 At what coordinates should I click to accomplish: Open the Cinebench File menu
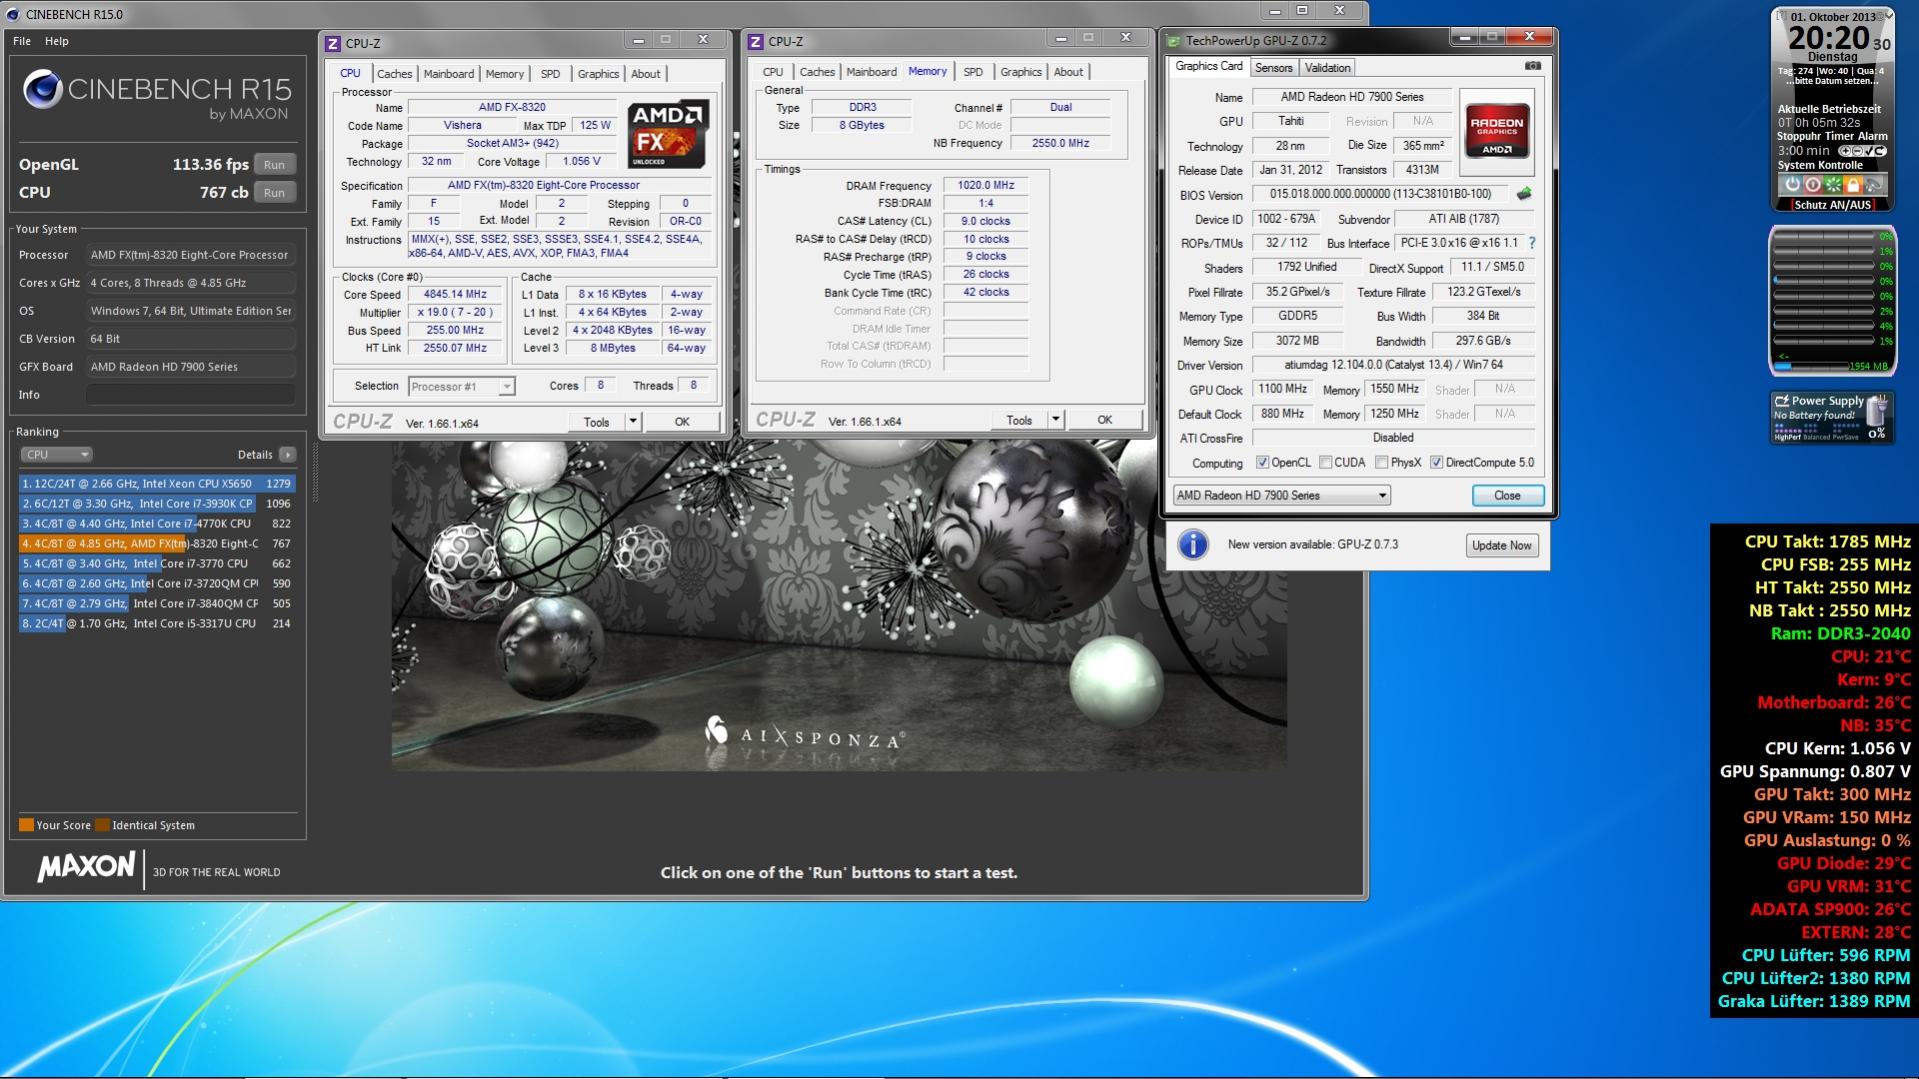[x=22, y=41]
